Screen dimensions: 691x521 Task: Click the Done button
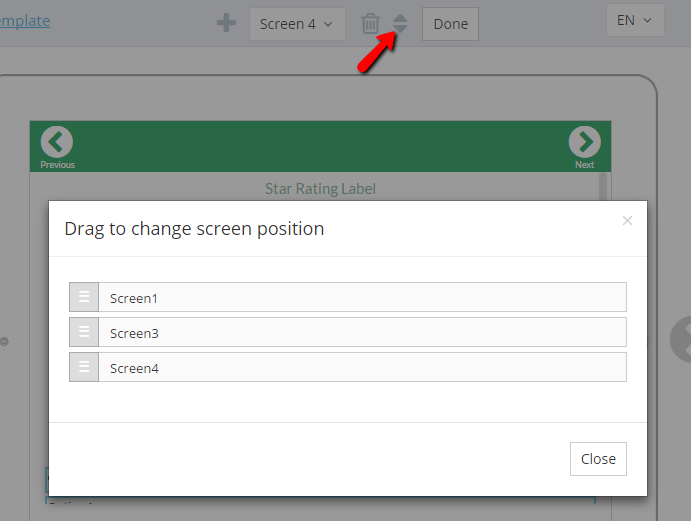450,24
